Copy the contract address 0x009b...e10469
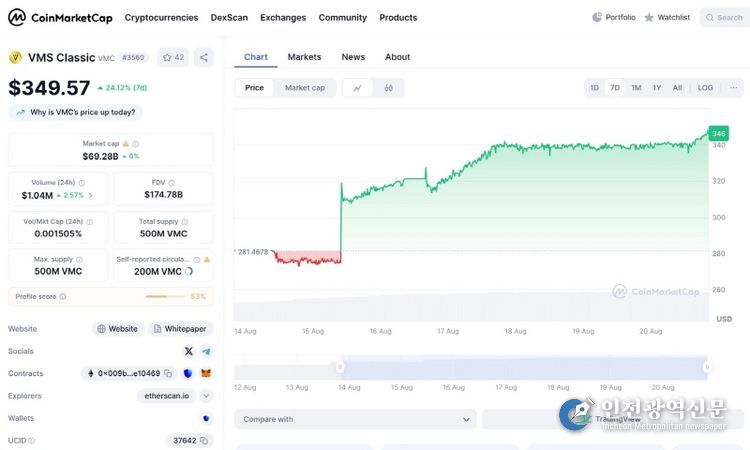Screen dimensions: 750x450 [168, 373]
